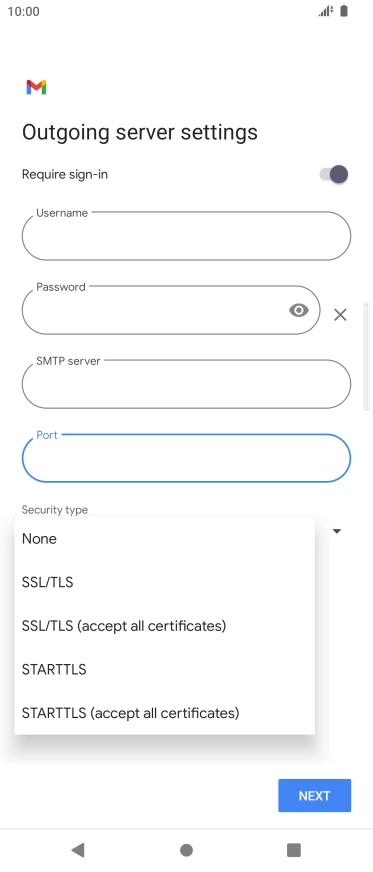Click into the SMTP server field
Screen dimensions: 373x872
[x=186, y=384]
